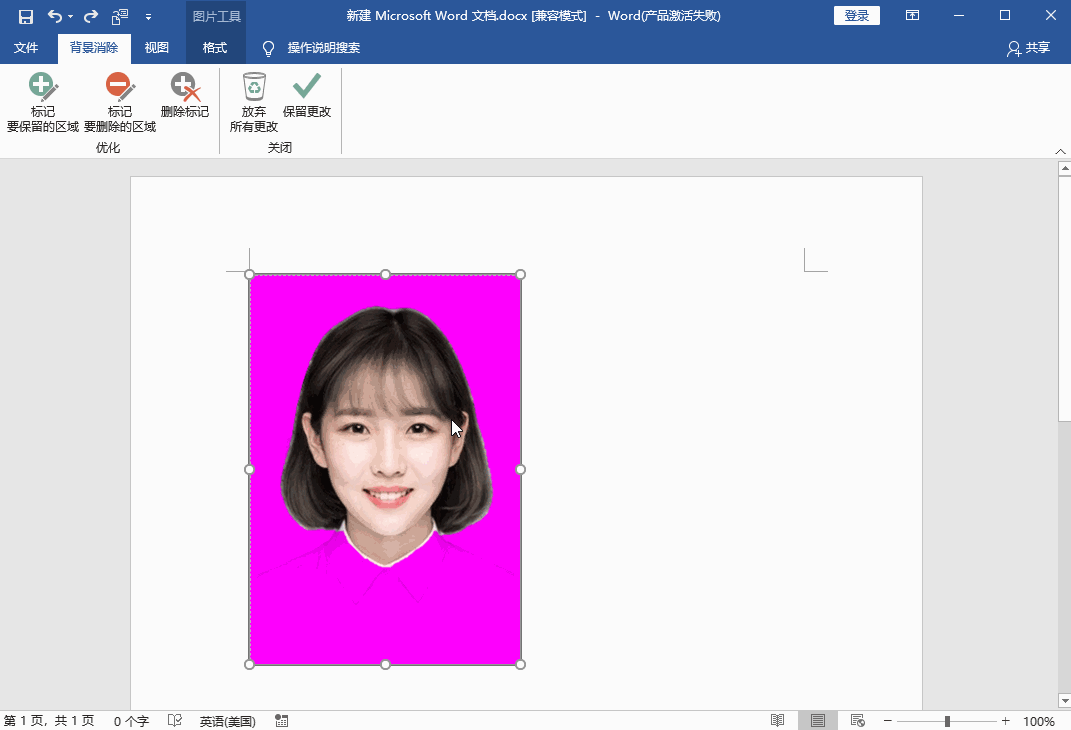1071x730 pixels.
Task: Apply edits with 保留更改 checkmark
Action: 307,96
